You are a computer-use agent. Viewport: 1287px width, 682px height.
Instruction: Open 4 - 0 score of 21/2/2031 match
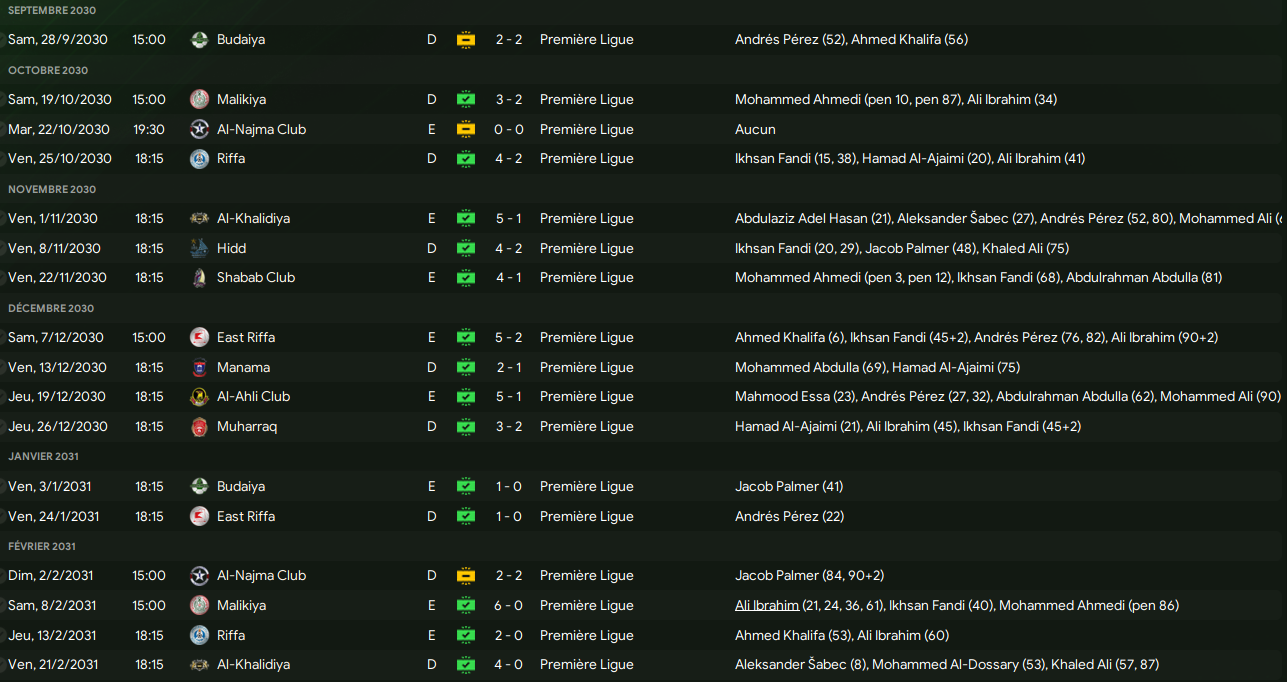(509, 664)
